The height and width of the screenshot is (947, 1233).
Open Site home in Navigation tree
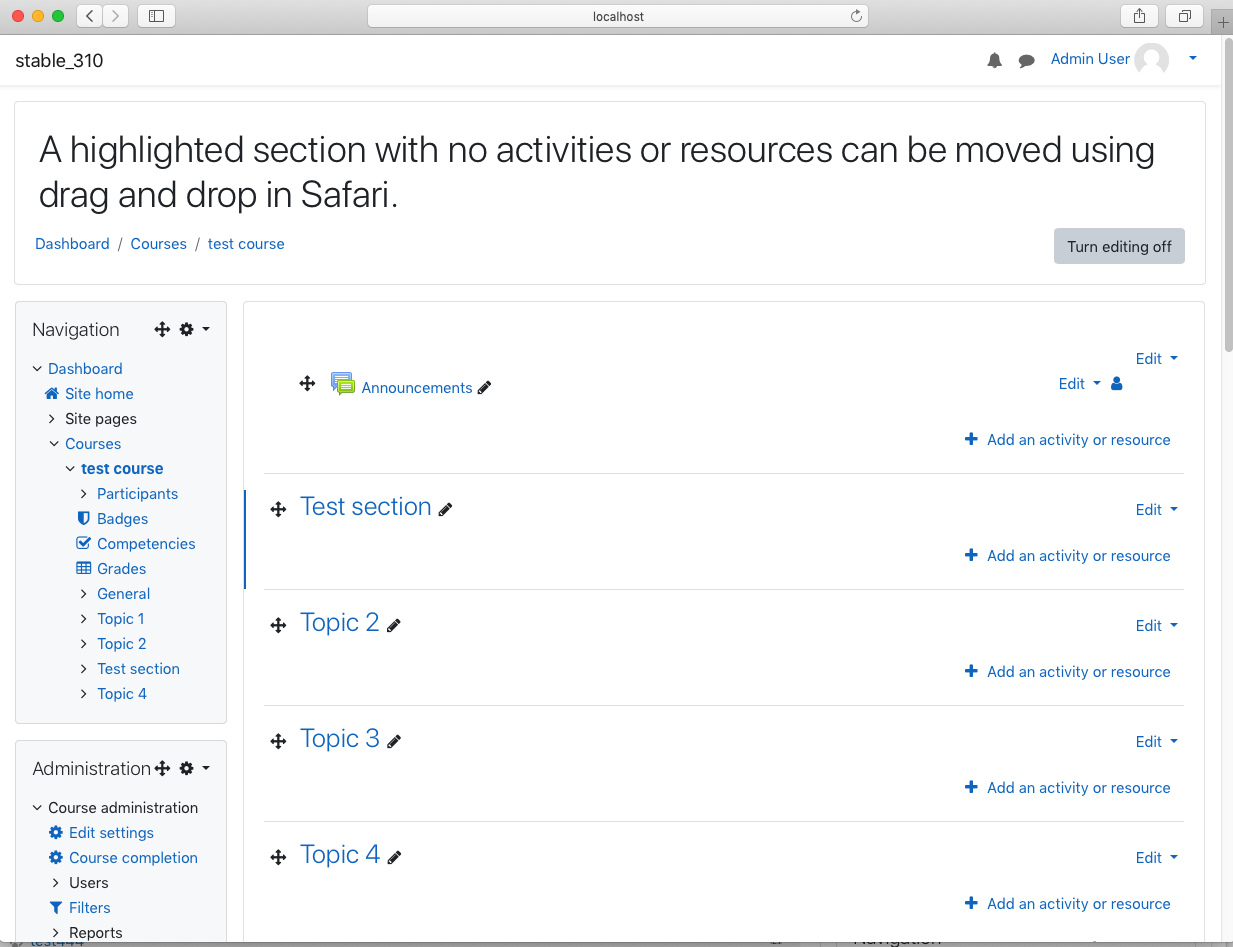99,394
